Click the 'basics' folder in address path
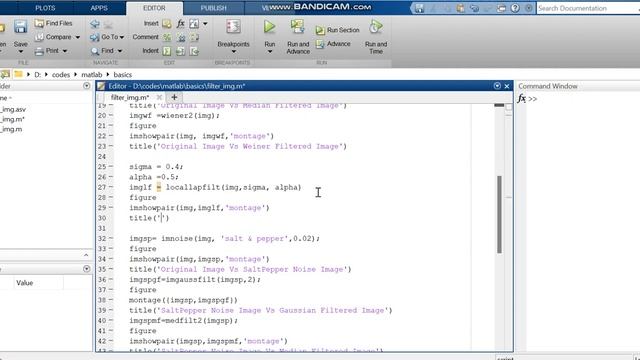This screenshot has height=360, width=640. 122,75
